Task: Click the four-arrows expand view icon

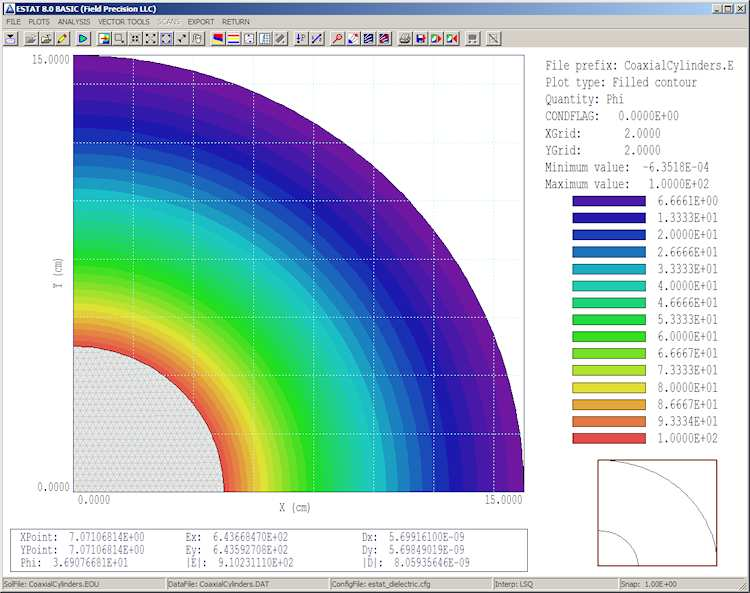Action: tap(151, 39)
